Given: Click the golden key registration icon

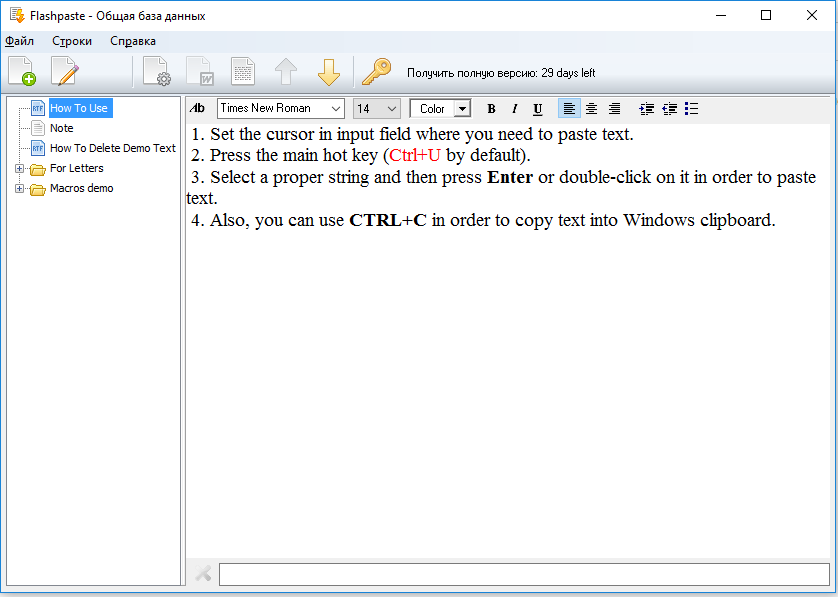Looking at the screenshot, I should point(376,72).
